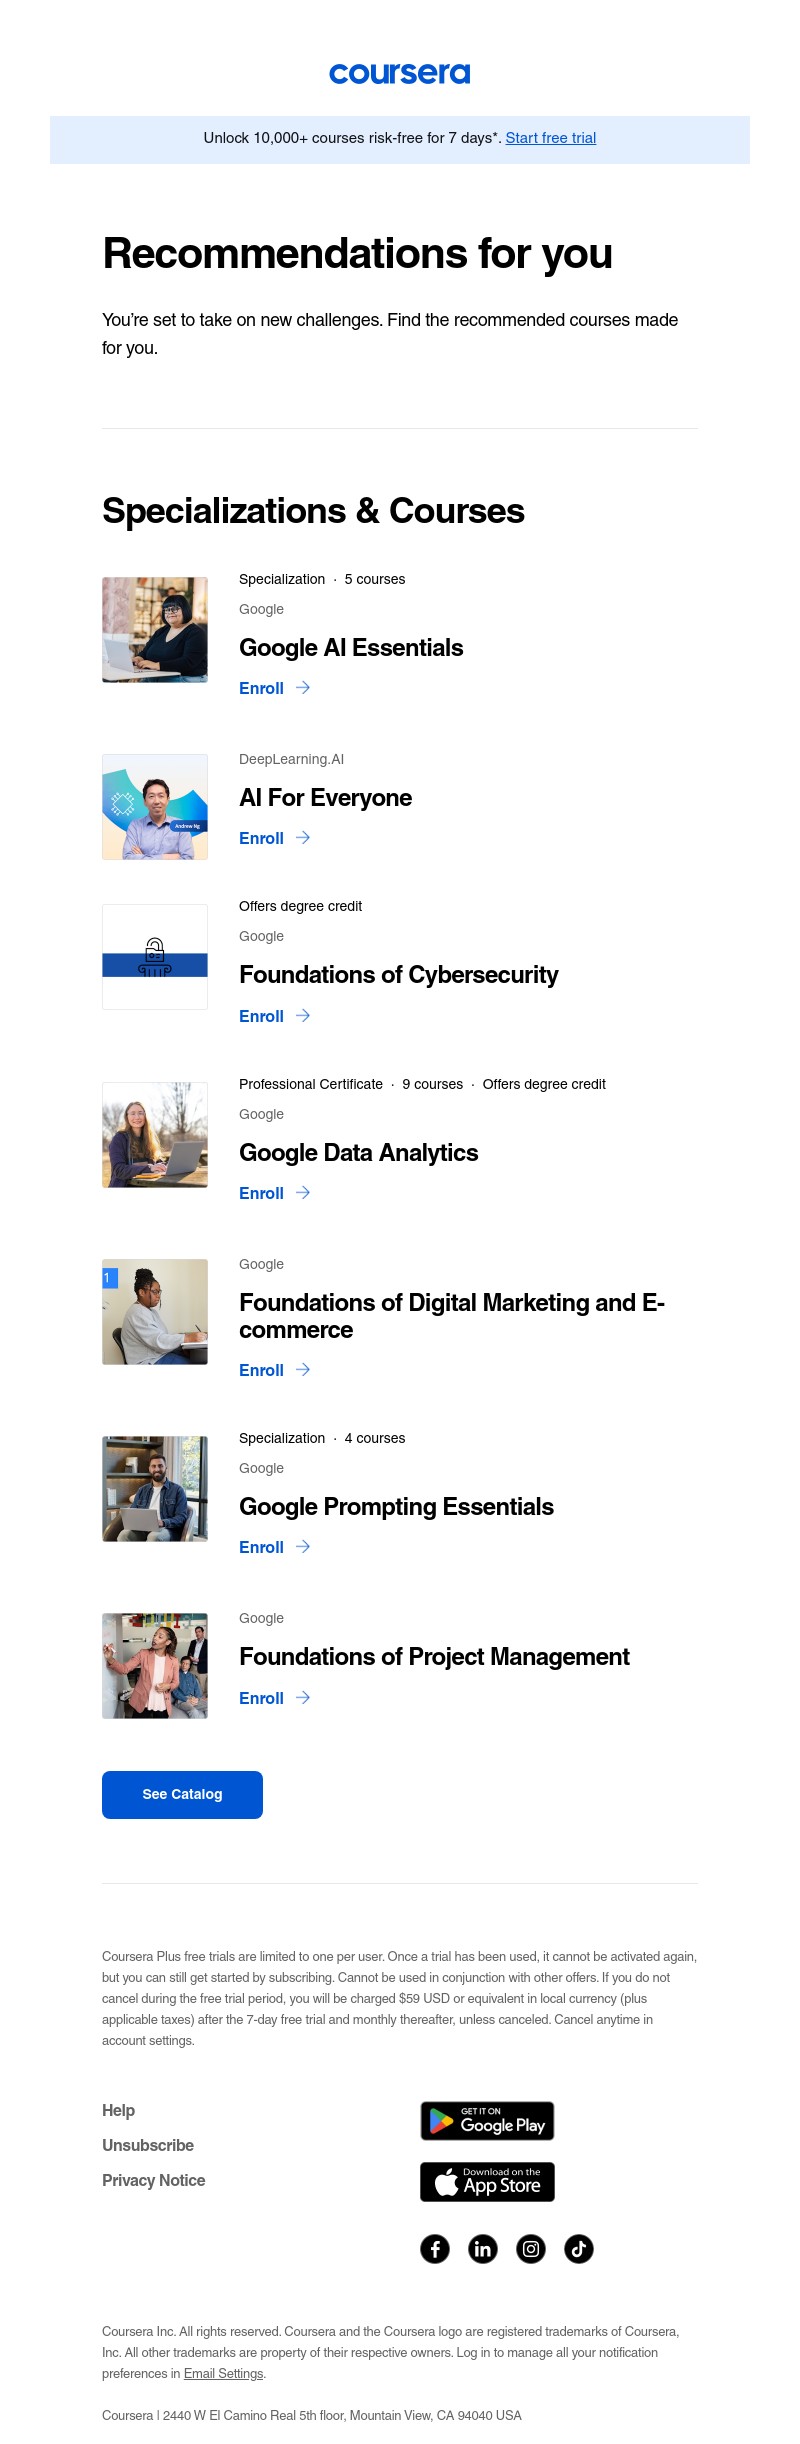The height and width of the screenshot is (2444, 800).
Task: Open the Help link in the footer
Action: coord(119,2110)
